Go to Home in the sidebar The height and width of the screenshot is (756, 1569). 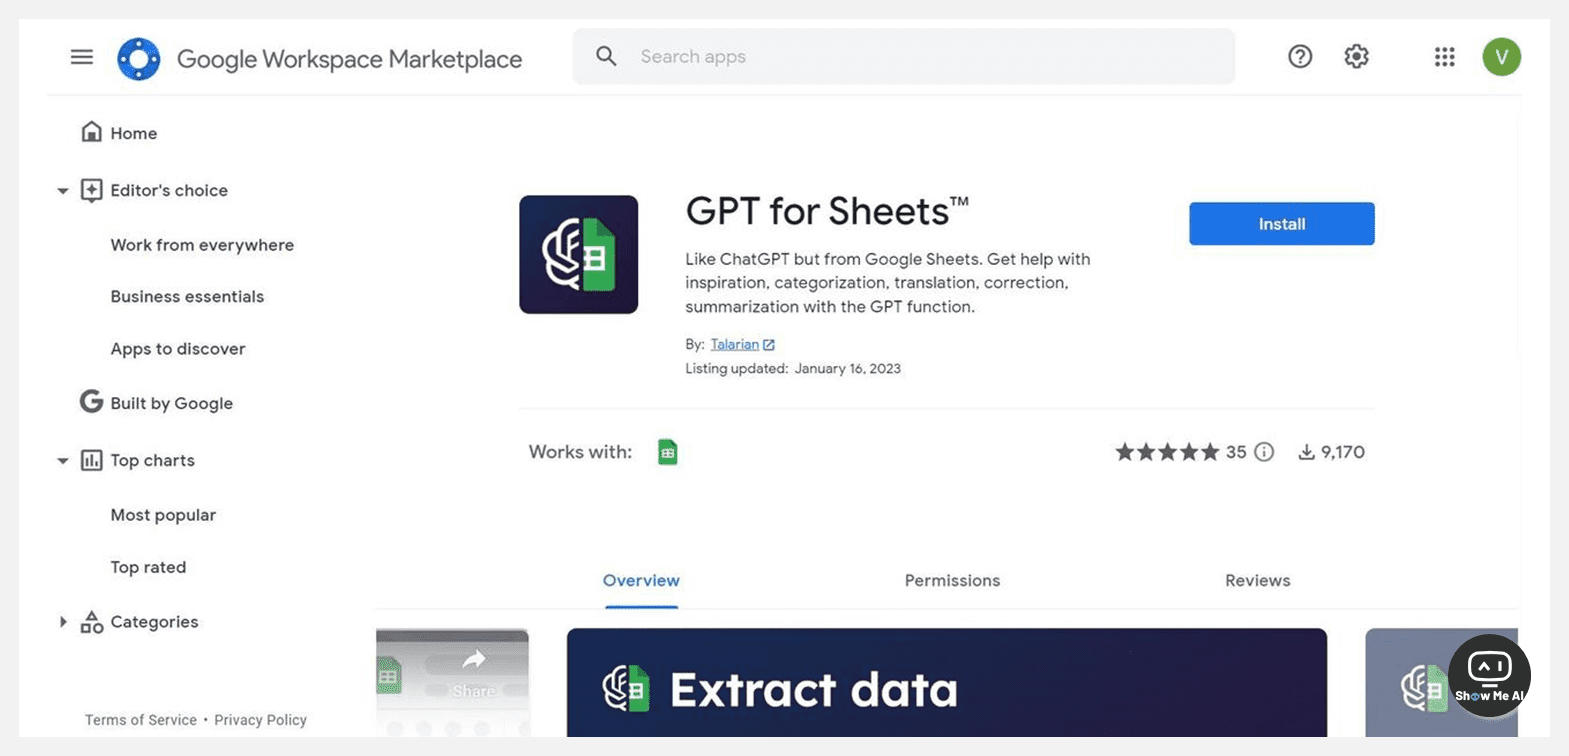point(134,133)
